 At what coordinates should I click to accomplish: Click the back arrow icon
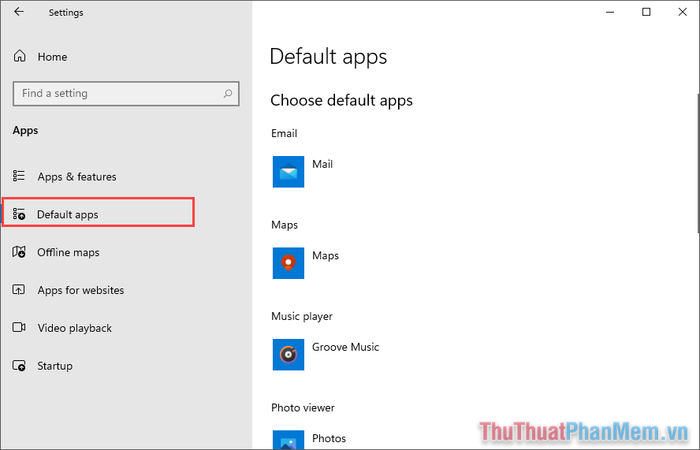[19, 12]
